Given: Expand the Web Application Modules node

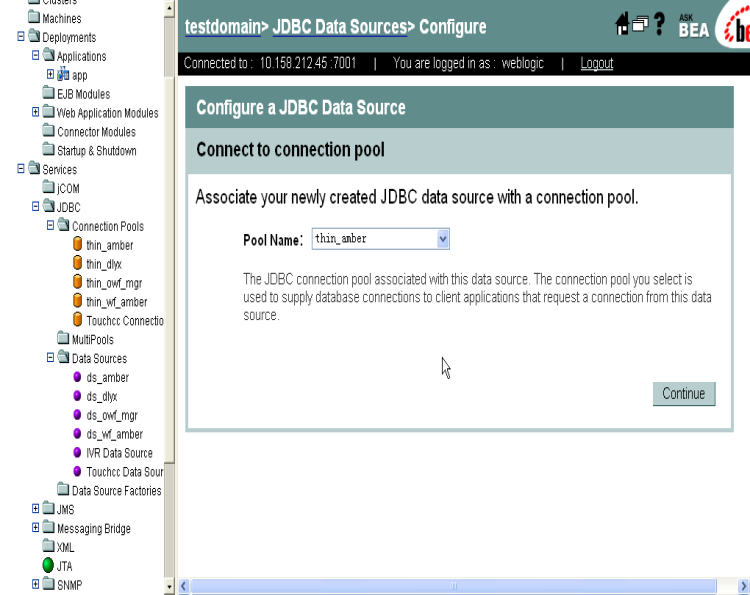Looking at the screenshot, I should (35, 111).
